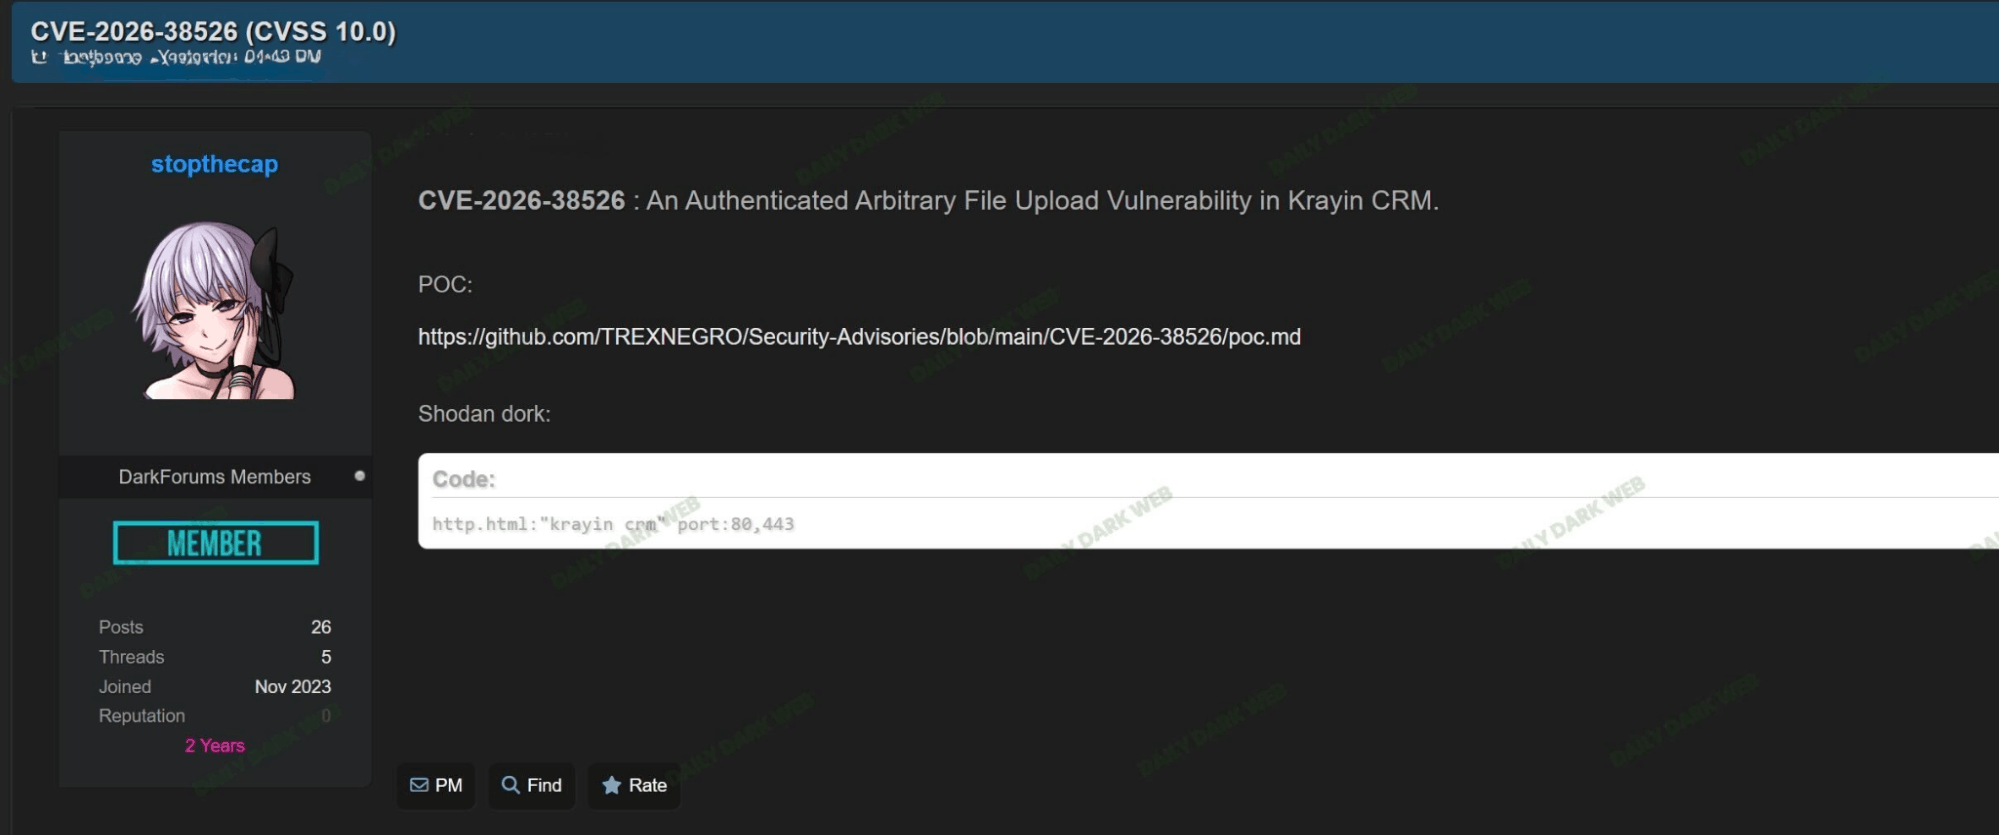Click the Posts count 26
The height and width of the screenshot is (835, 1999).
321,627
